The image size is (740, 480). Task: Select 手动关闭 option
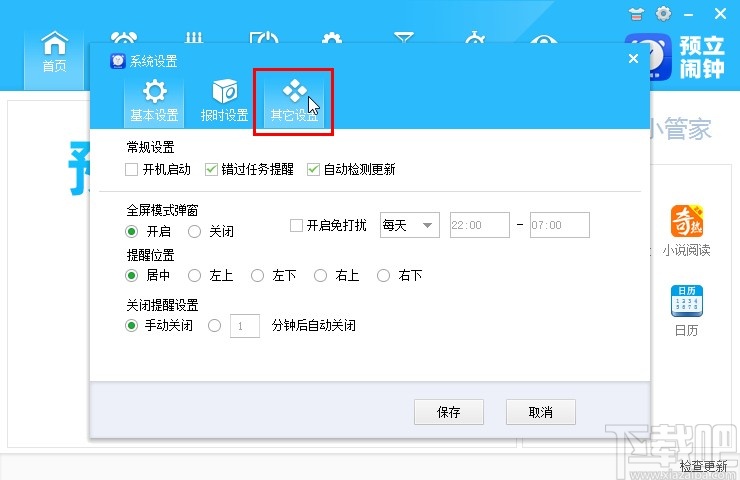132,326
